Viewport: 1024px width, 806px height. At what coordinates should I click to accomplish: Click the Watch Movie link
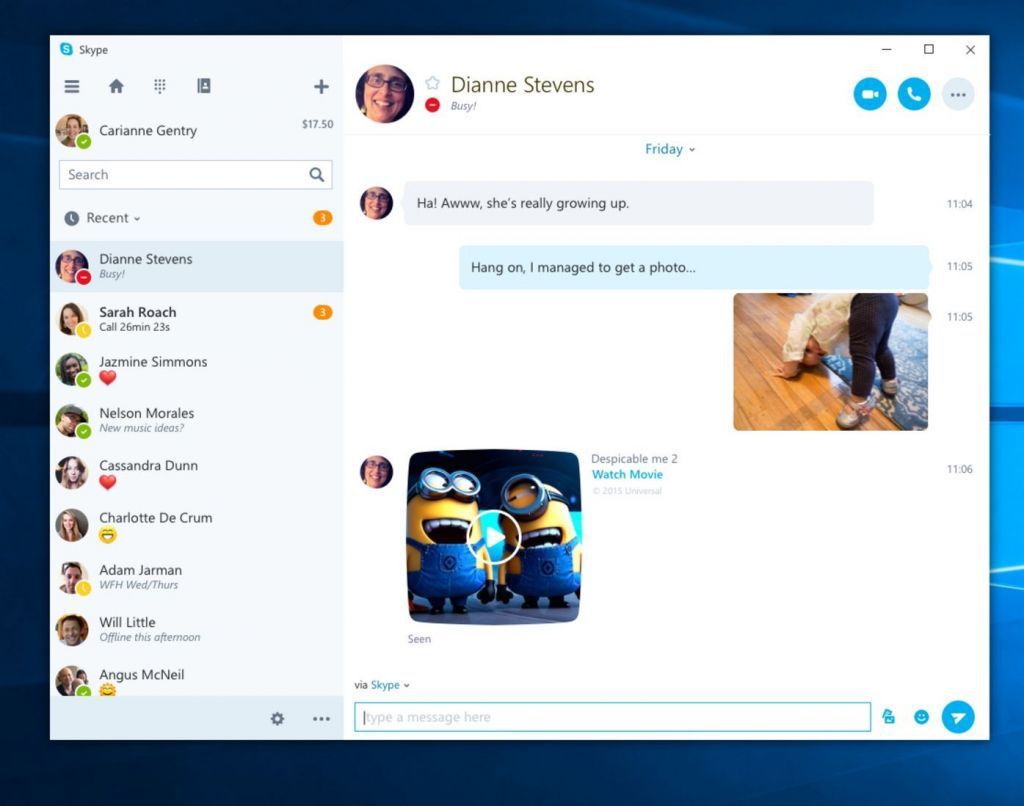pos(627,474)
